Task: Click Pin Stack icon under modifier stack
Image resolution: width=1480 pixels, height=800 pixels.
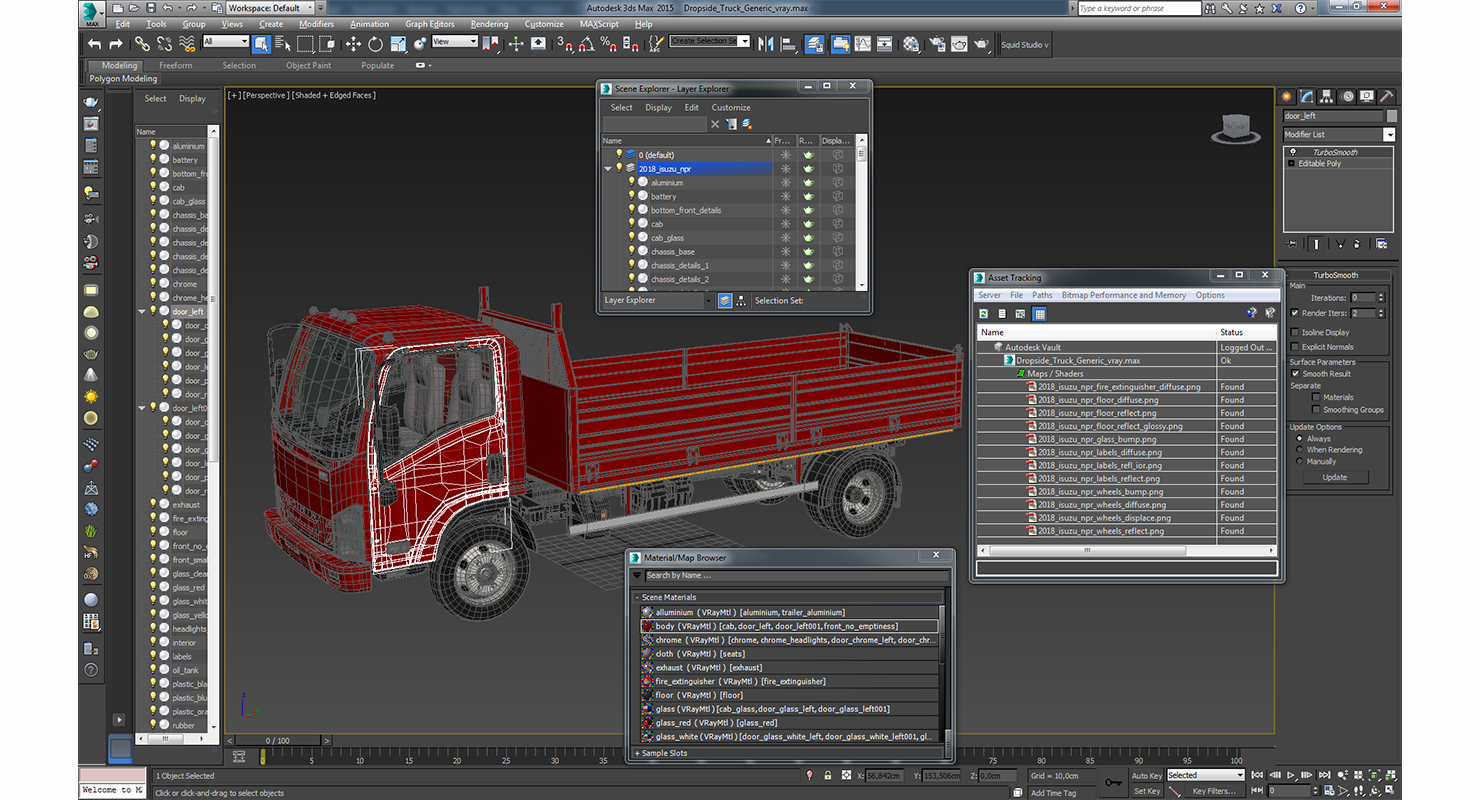Action: (1292, 243)
